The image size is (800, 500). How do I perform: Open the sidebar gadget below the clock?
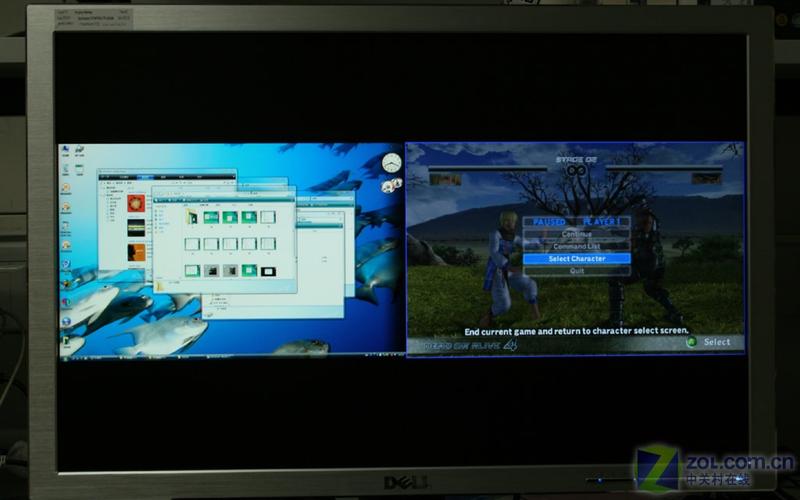pos(391,185)
